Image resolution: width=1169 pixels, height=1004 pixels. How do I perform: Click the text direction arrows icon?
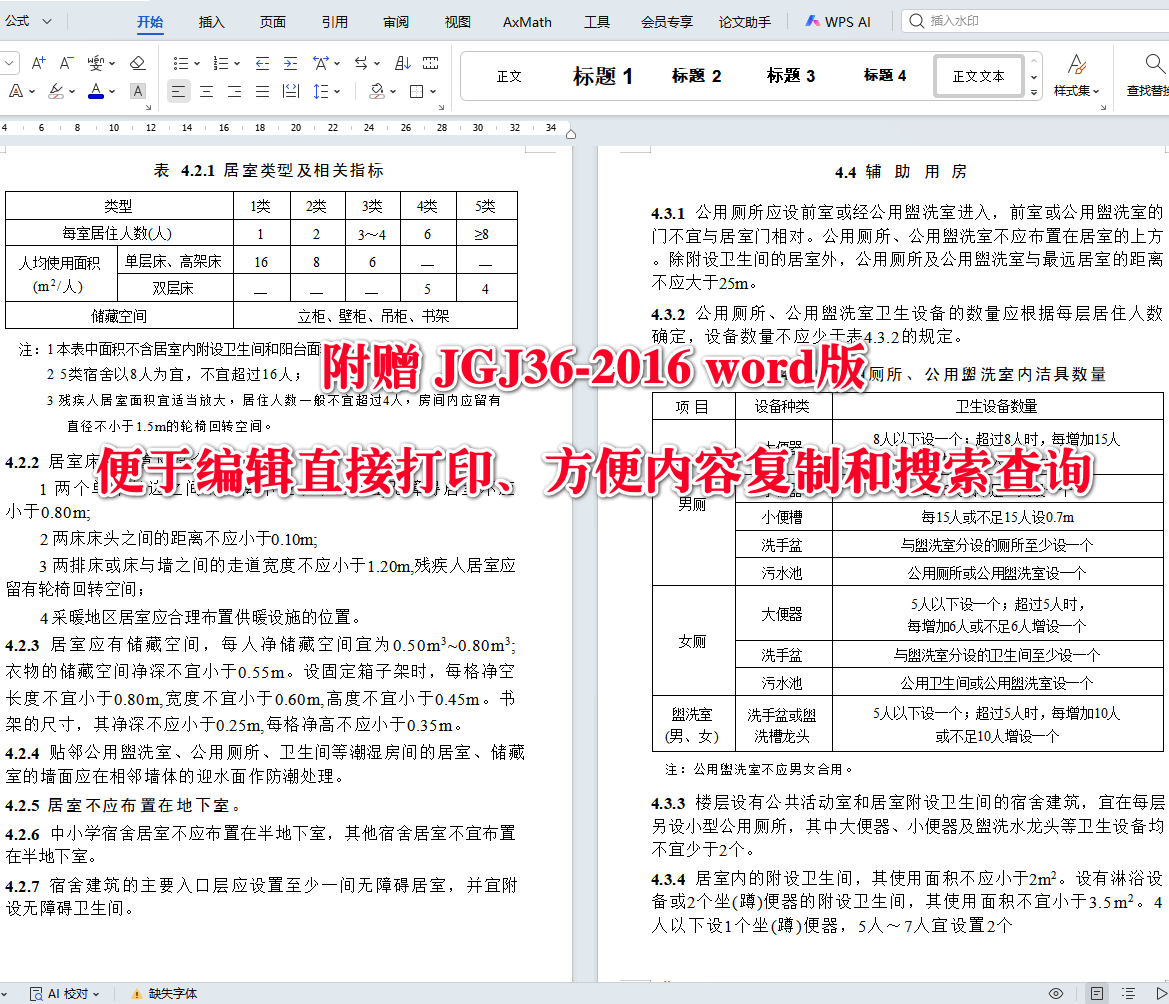tap(361, 63)
